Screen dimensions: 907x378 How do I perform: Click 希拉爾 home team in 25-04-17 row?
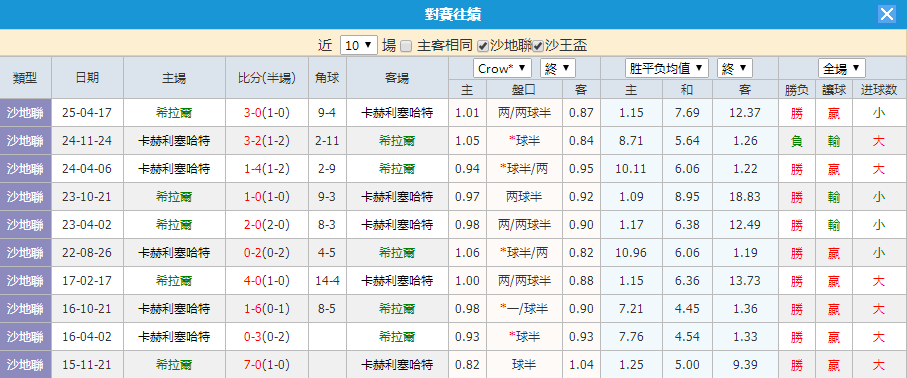click(174, 112)
